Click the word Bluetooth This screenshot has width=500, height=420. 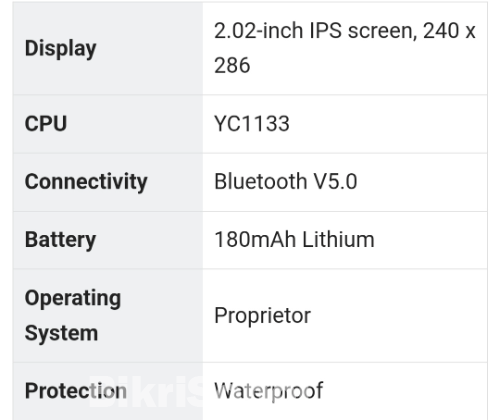point(260,182)
